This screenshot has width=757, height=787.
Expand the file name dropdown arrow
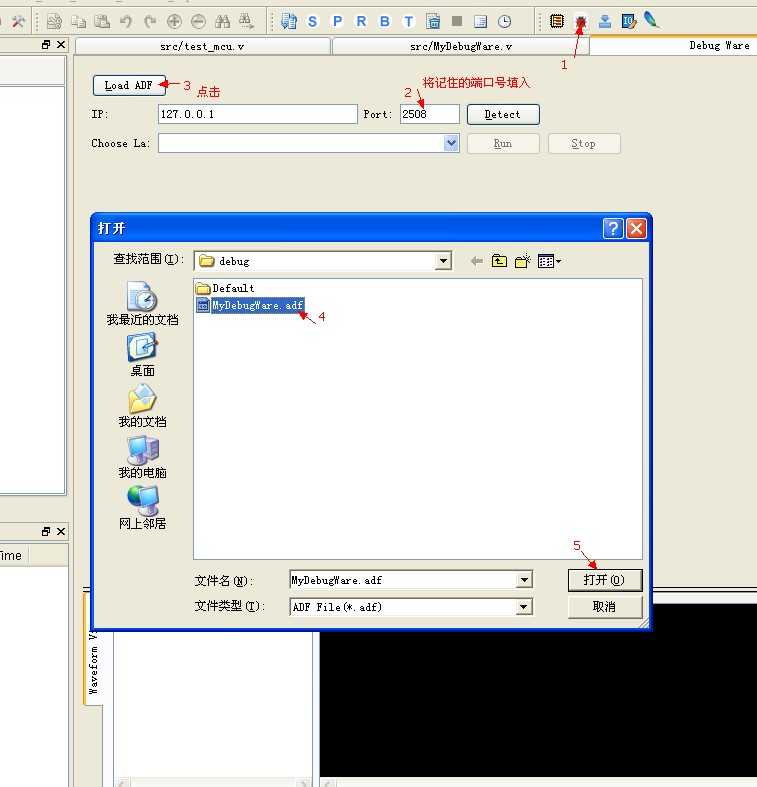pyautogui.click(x=524, y=580)
